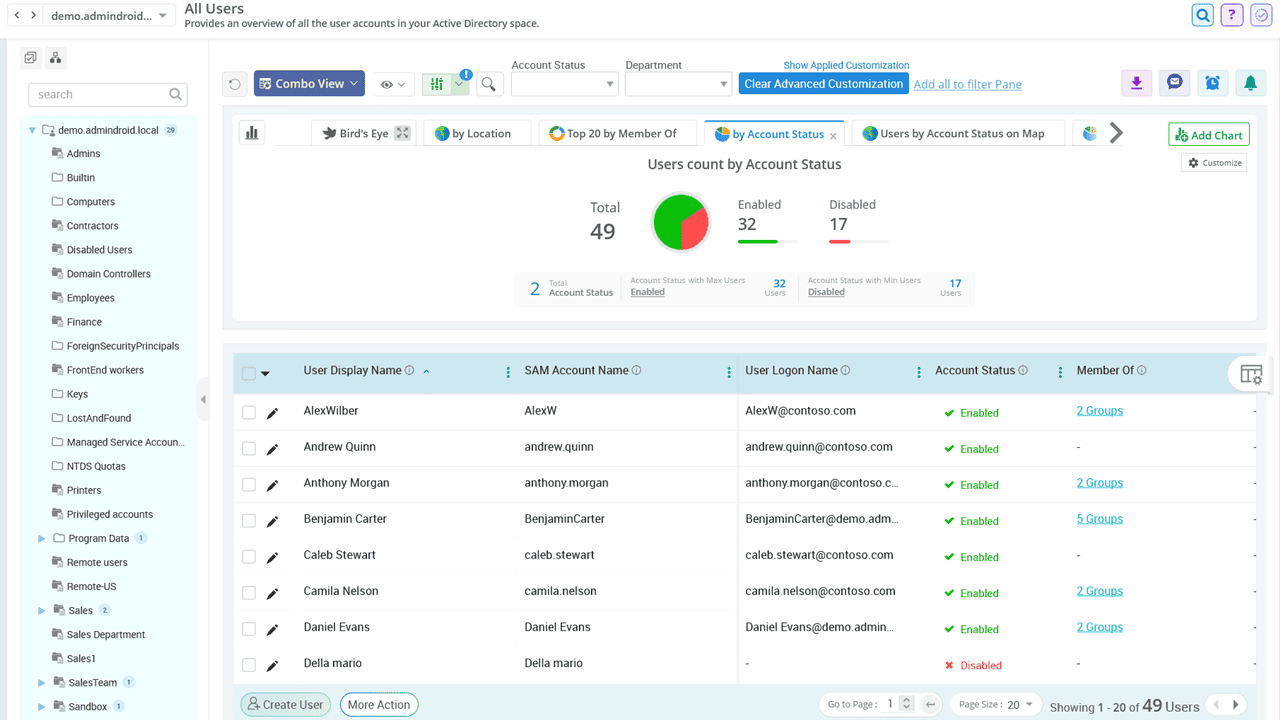Open the table column settings icon

point(1250,374)
